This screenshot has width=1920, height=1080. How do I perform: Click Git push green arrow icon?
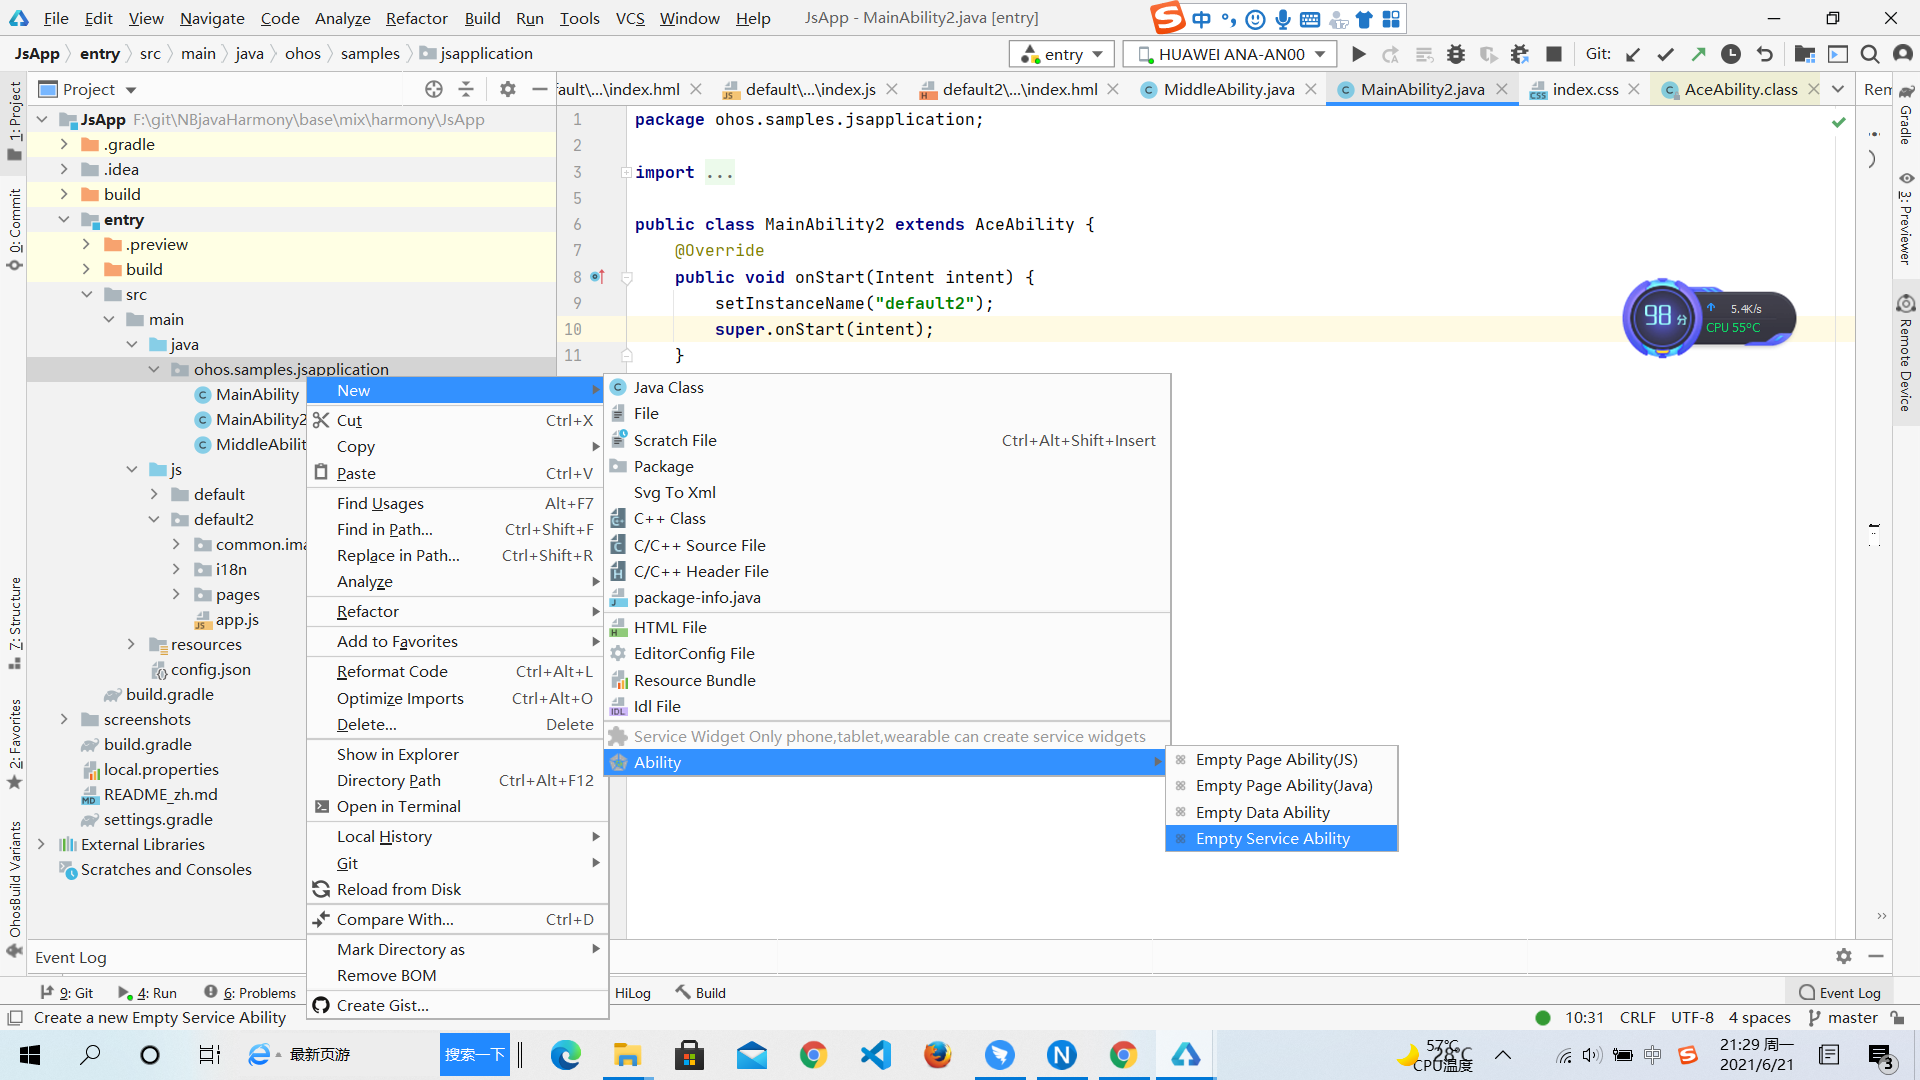[1698, 54]
